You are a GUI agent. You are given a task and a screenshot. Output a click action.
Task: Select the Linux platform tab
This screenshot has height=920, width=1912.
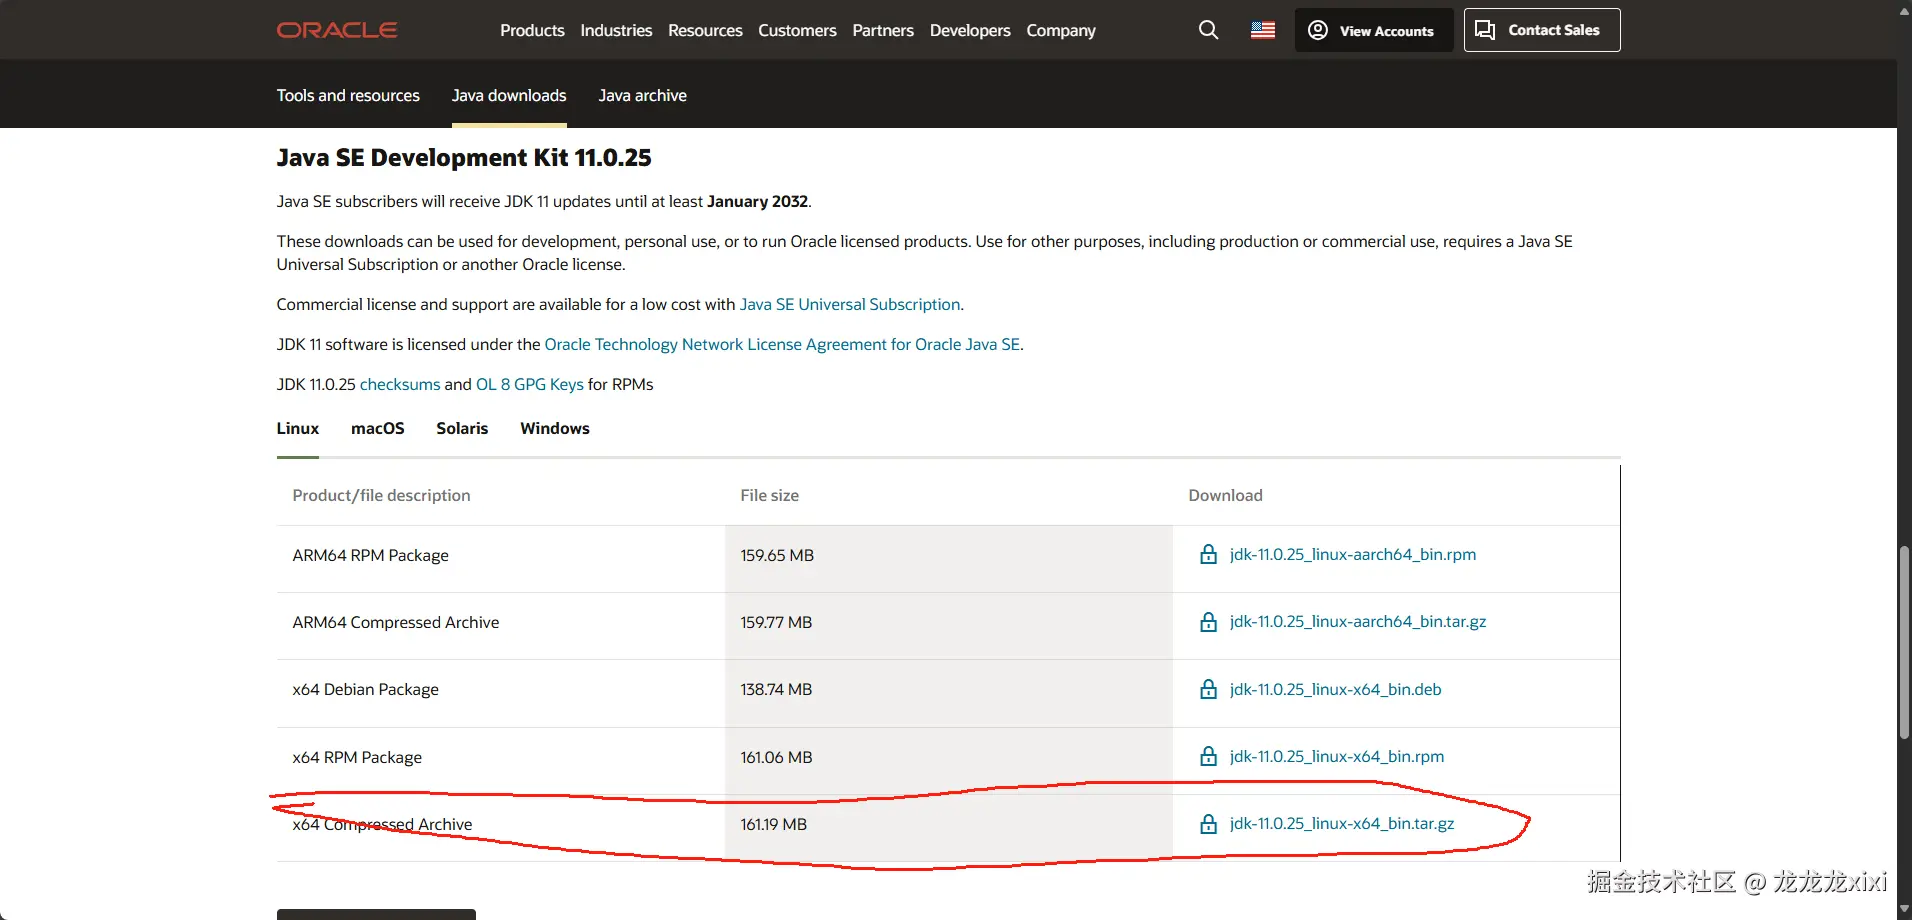[298, 428]
